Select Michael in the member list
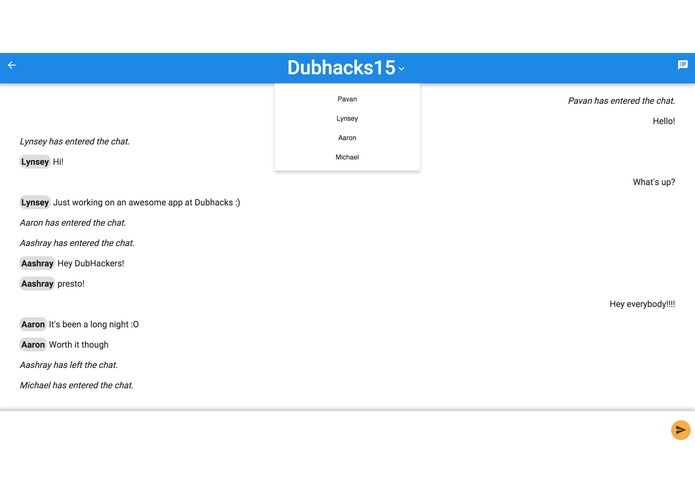This screenshot has width=695, height=494. [347, 157]
